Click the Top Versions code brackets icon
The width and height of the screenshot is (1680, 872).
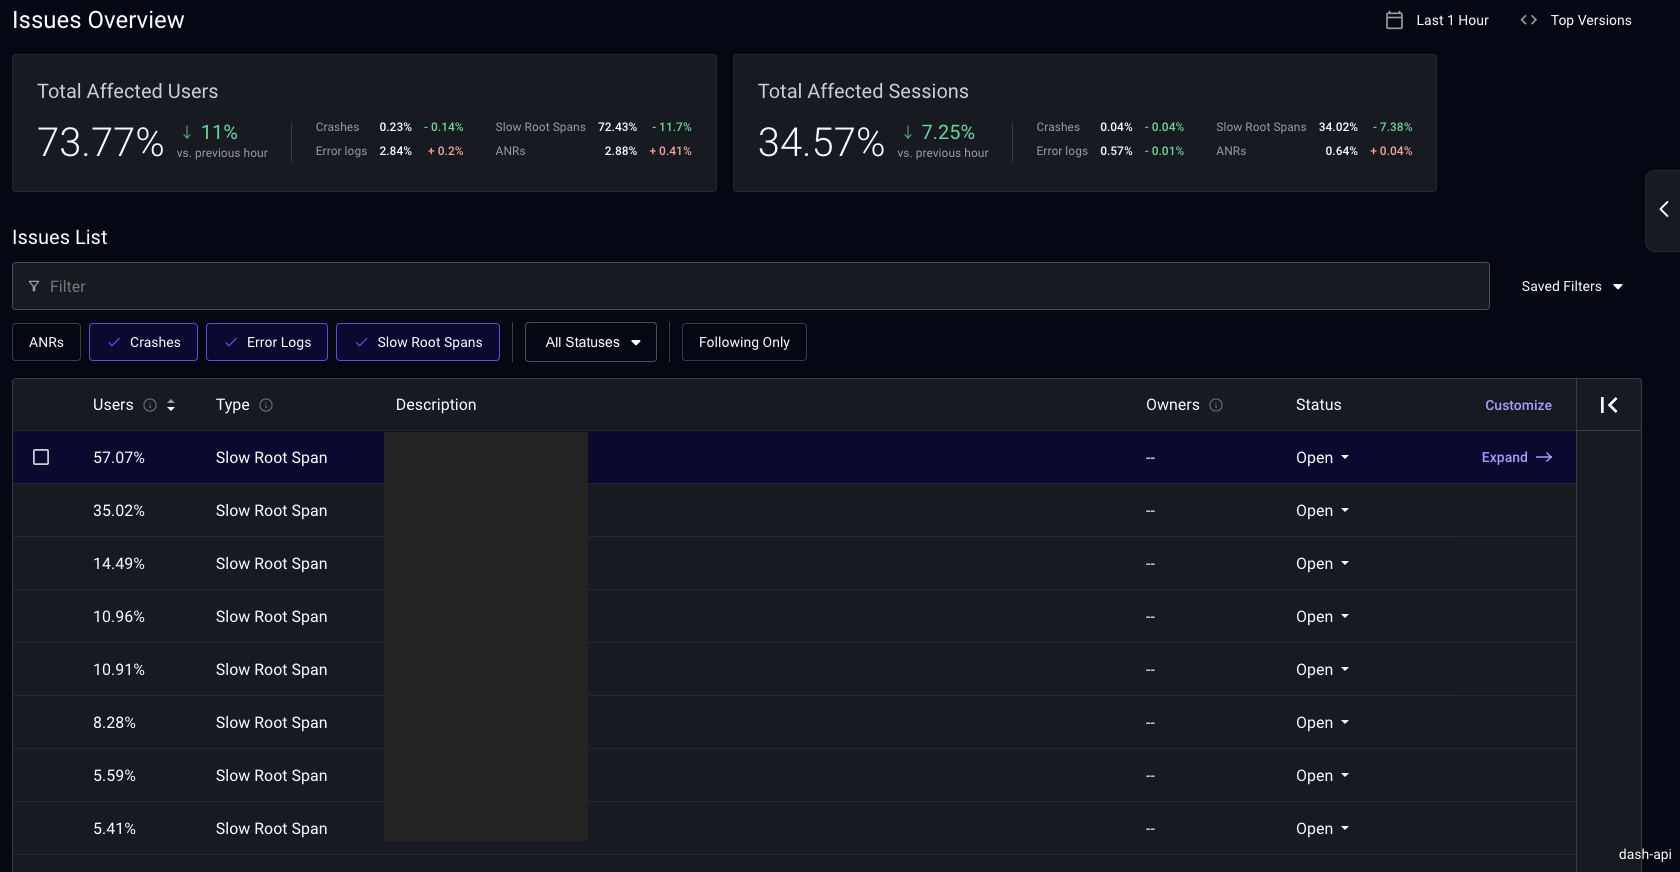point(1528,20)
